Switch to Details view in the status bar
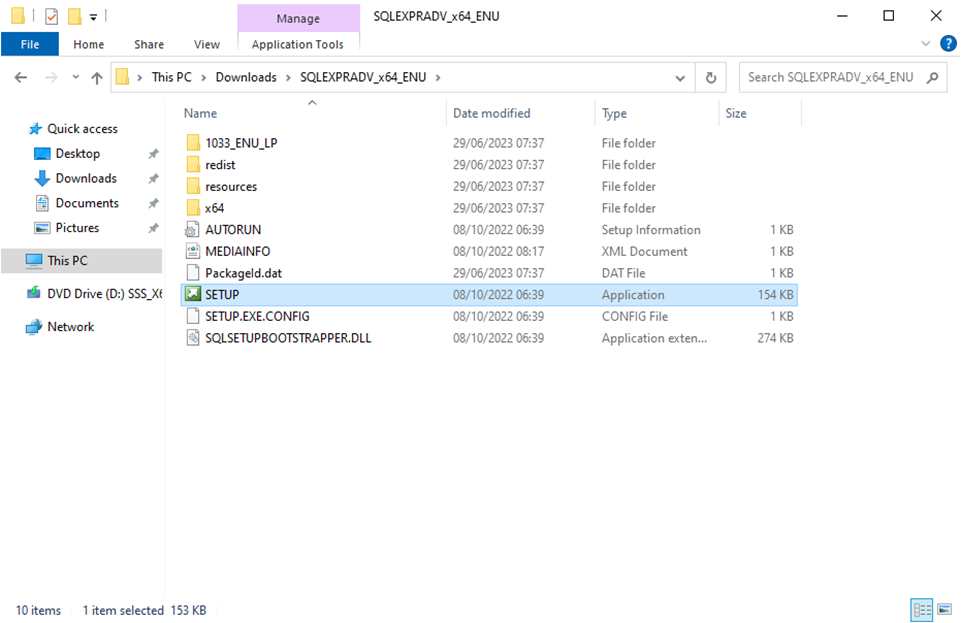This screenshot has width=961, height=623. coord(922,610)
